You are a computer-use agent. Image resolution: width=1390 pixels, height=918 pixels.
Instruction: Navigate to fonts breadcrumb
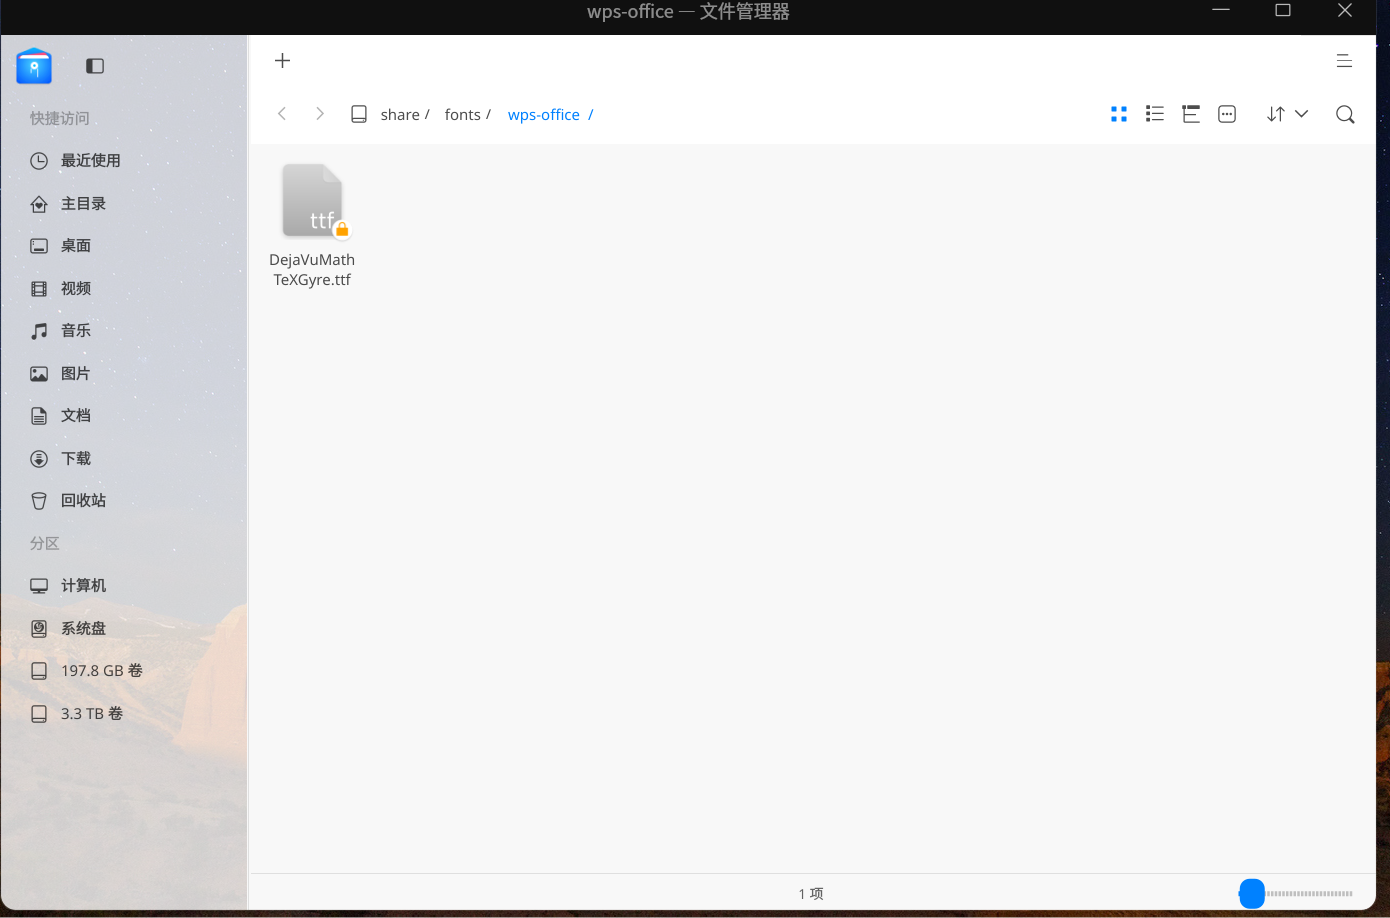[x=463, y=115]
